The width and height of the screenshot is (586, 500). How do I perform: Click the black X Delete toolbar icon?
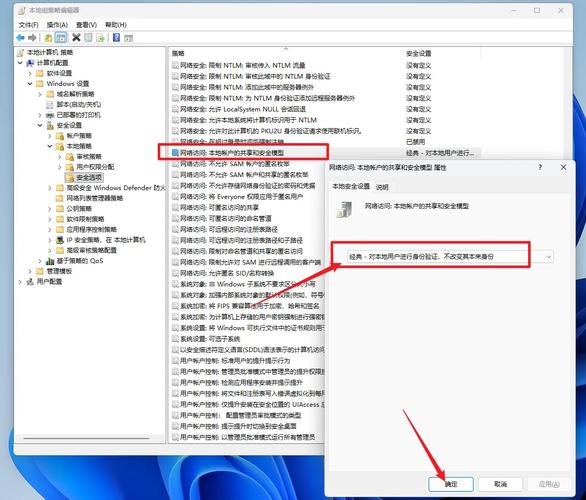pyautogui.click(x=76, y=37)
